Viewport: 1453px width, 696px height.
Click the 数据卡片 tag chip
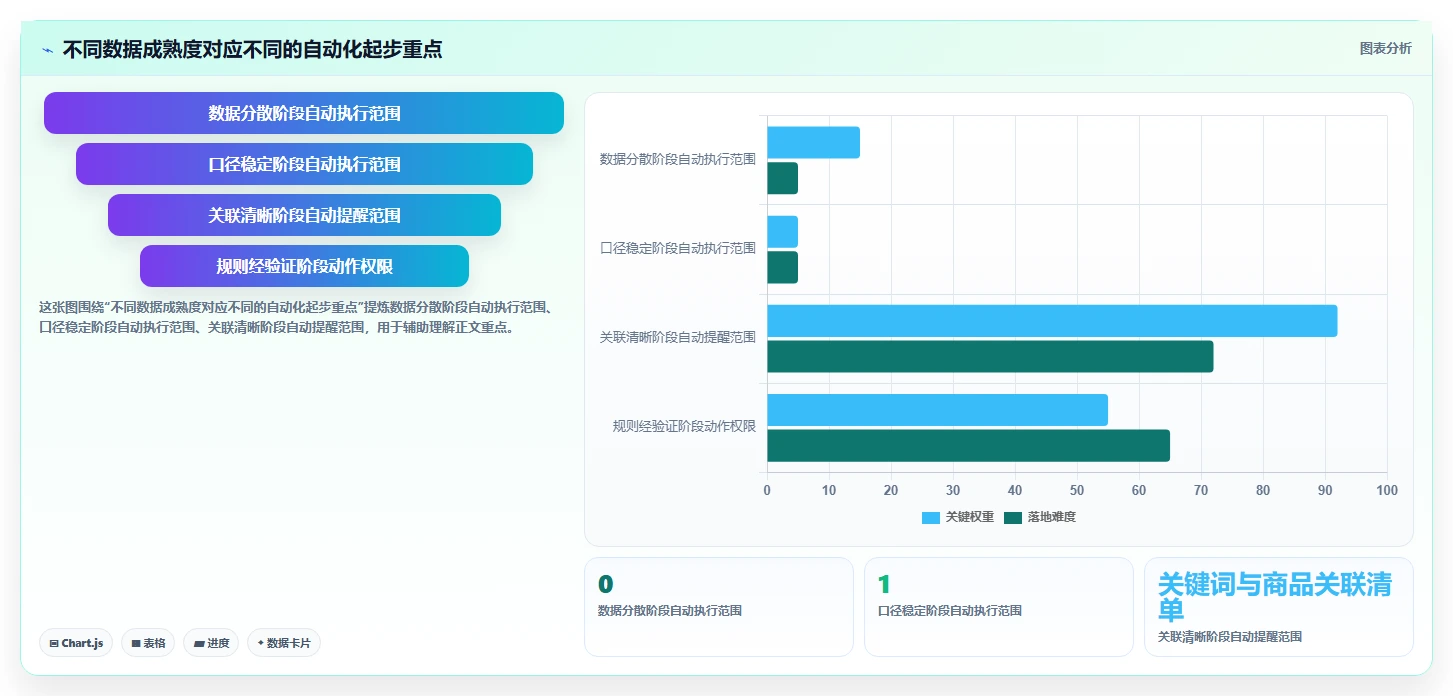[x=284, y=643]
